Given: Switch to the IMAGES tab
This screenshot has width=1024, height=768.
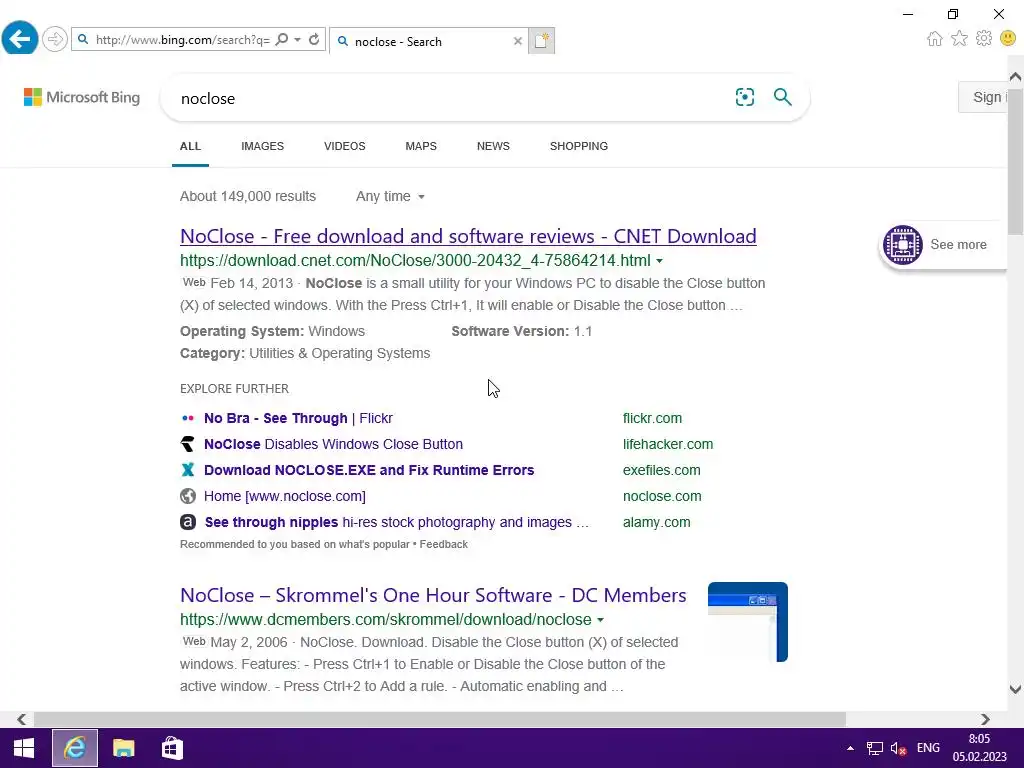Looking at the screenshot, I should 263,146.
